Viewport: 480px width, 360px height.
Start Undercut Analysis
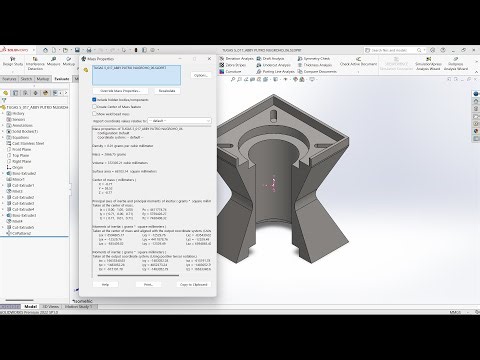tap(274, 65)
